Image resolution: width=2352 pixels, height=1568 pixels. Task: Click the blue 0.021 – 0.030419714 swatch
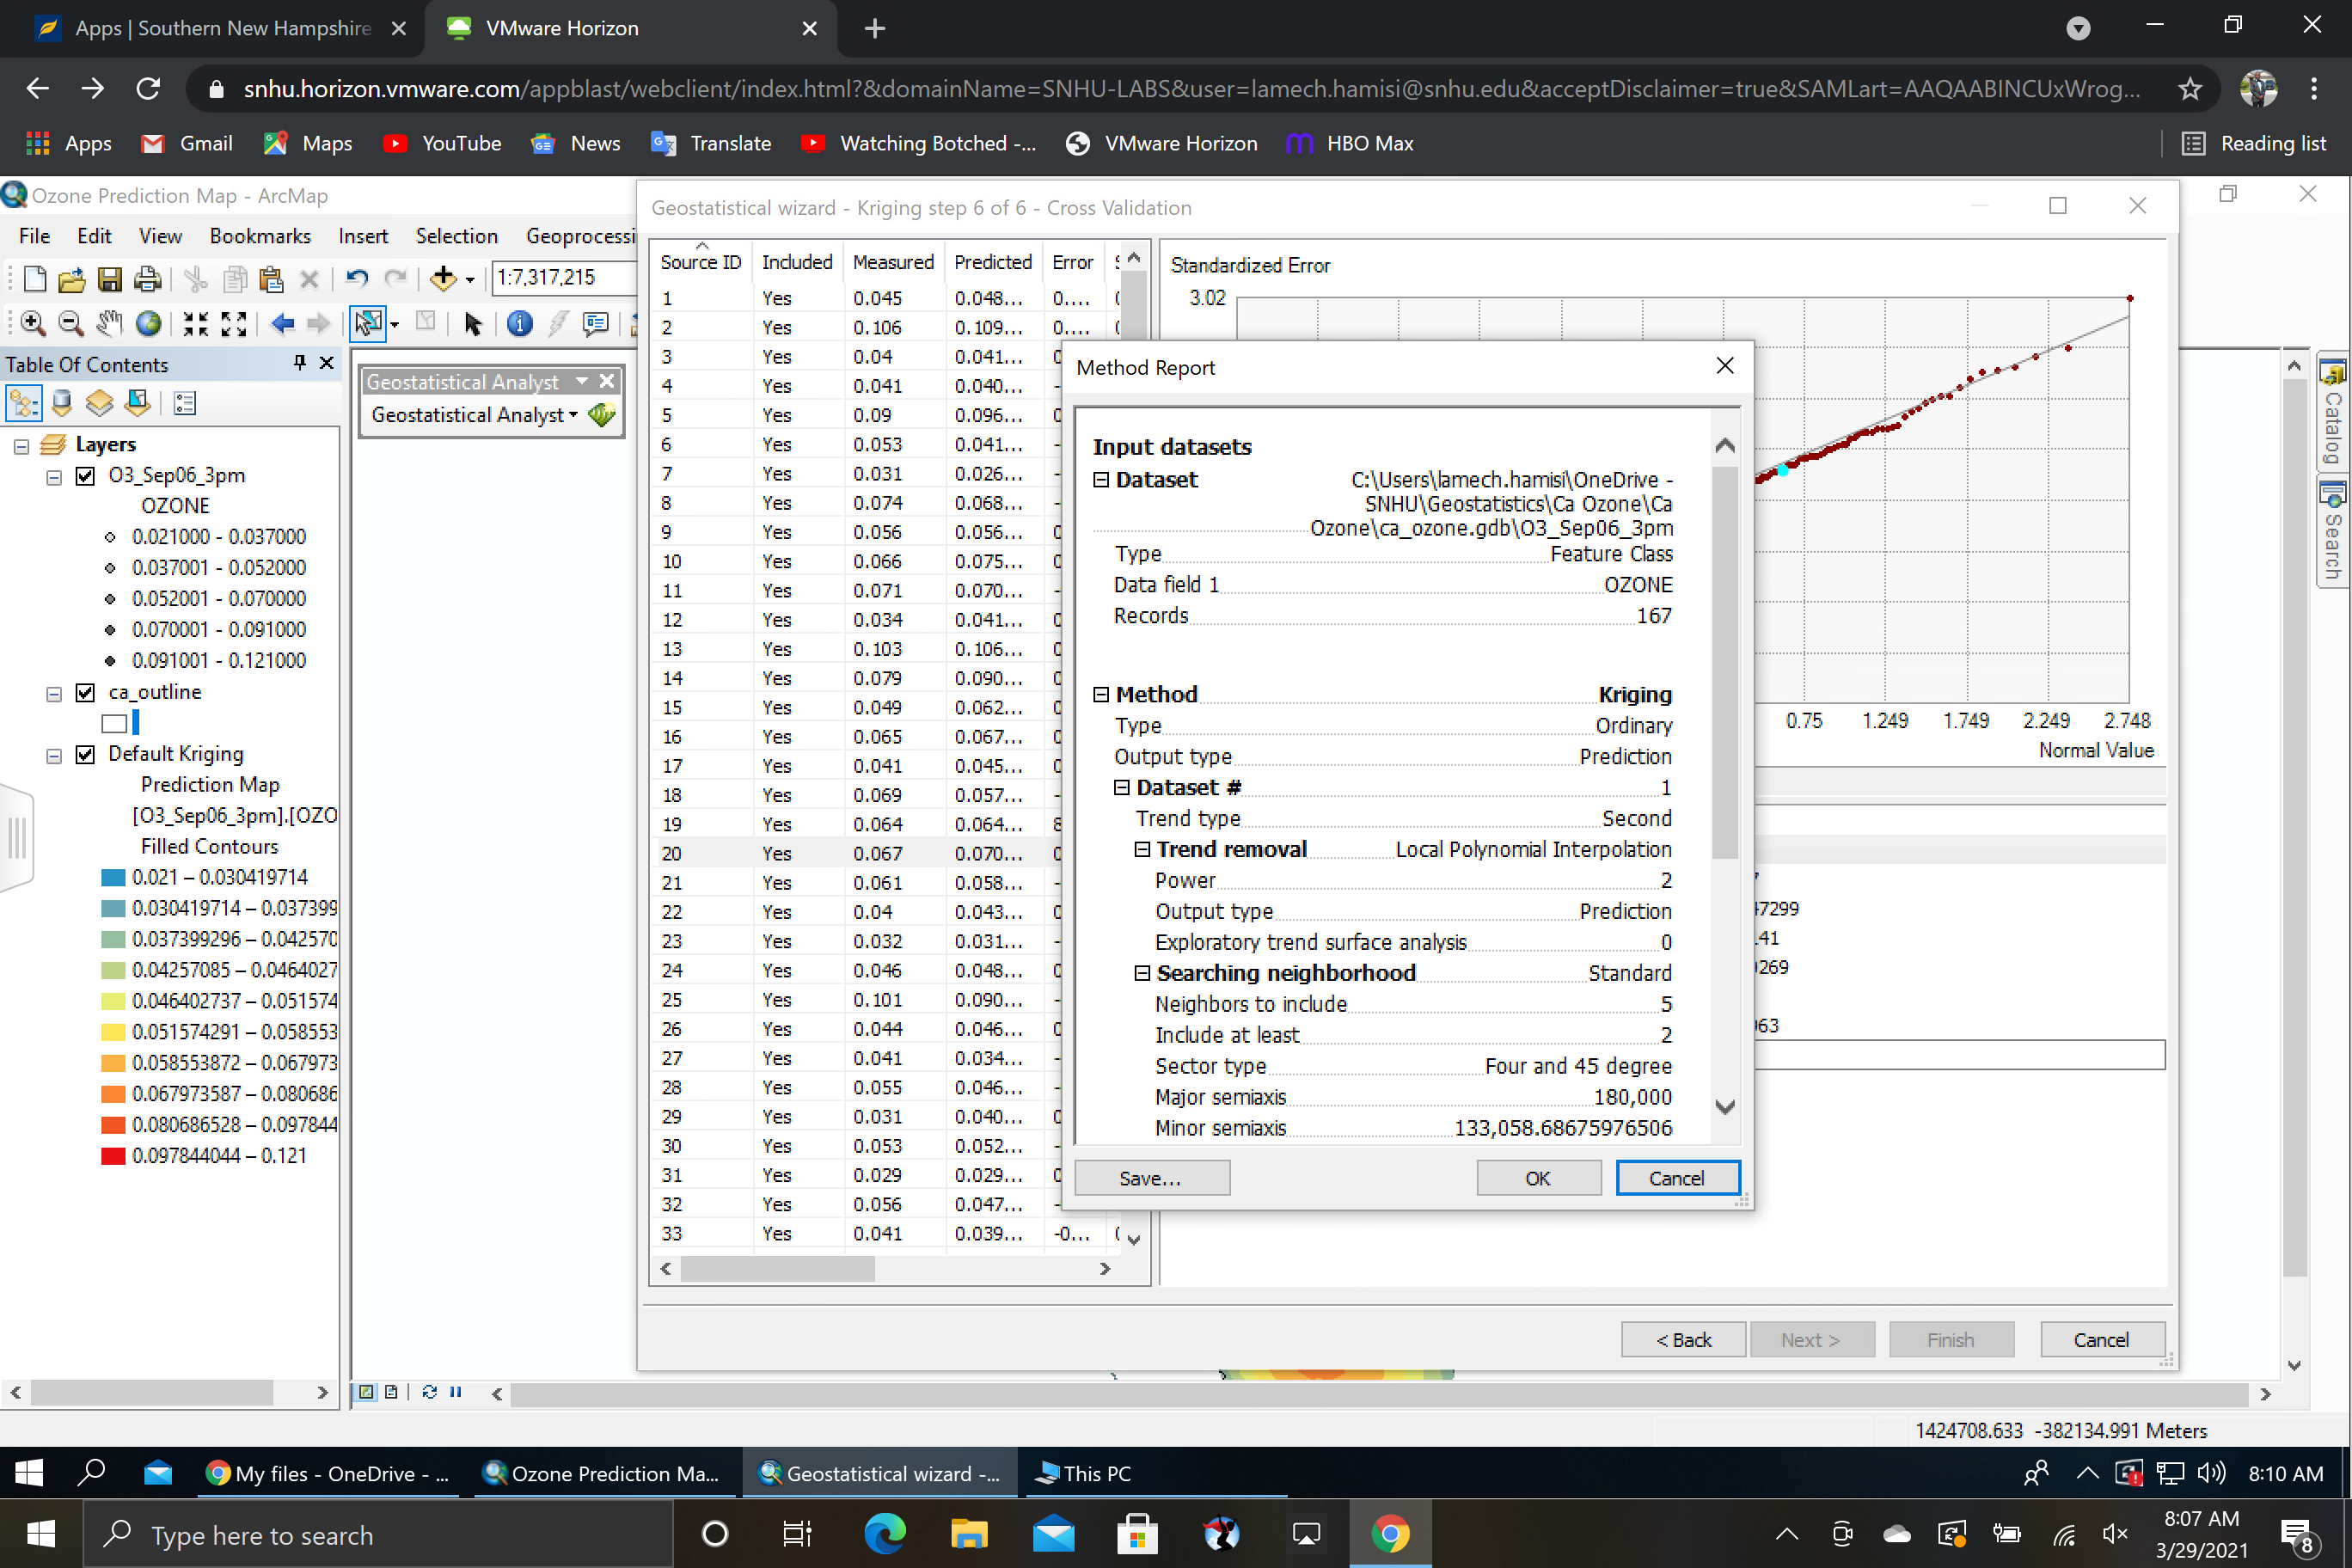(113, 878)
